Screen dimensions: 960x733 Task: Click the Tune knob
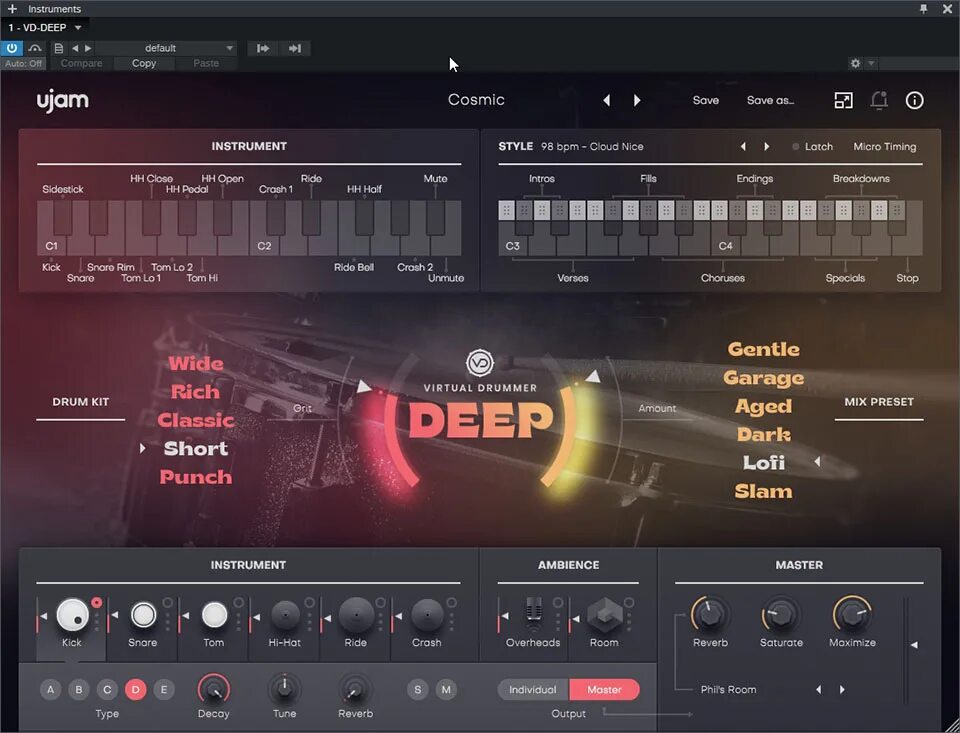[284, 689]
